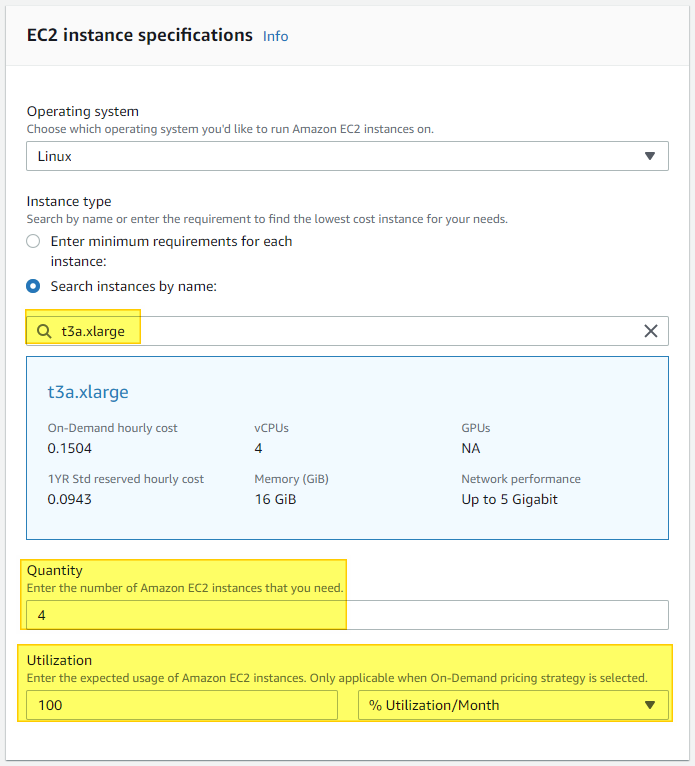Focus the instance name search field with t3a.xlarge
Image resolution: width=695 pixels, height=766 pixels.
347,331
